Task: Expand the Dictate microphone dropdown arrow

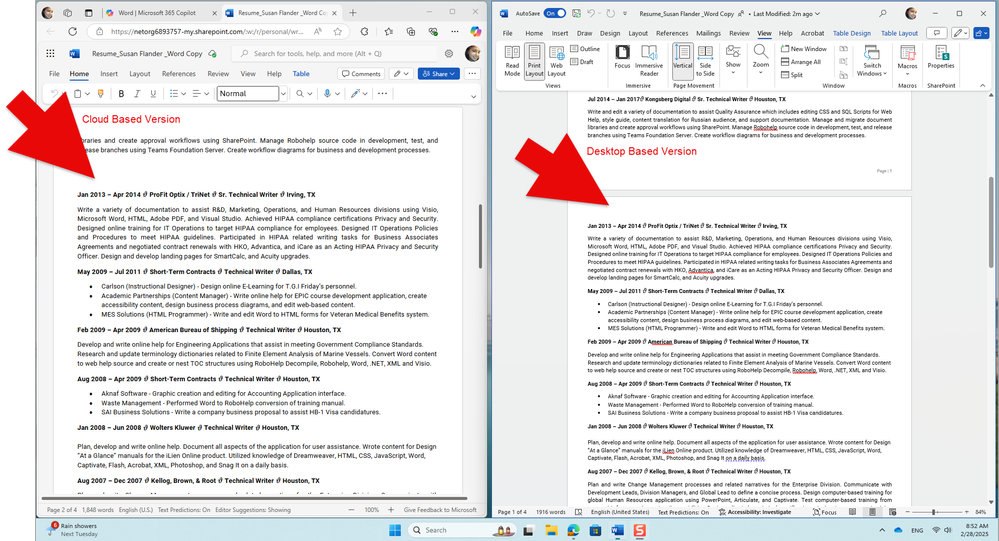Action: (337, 94)
